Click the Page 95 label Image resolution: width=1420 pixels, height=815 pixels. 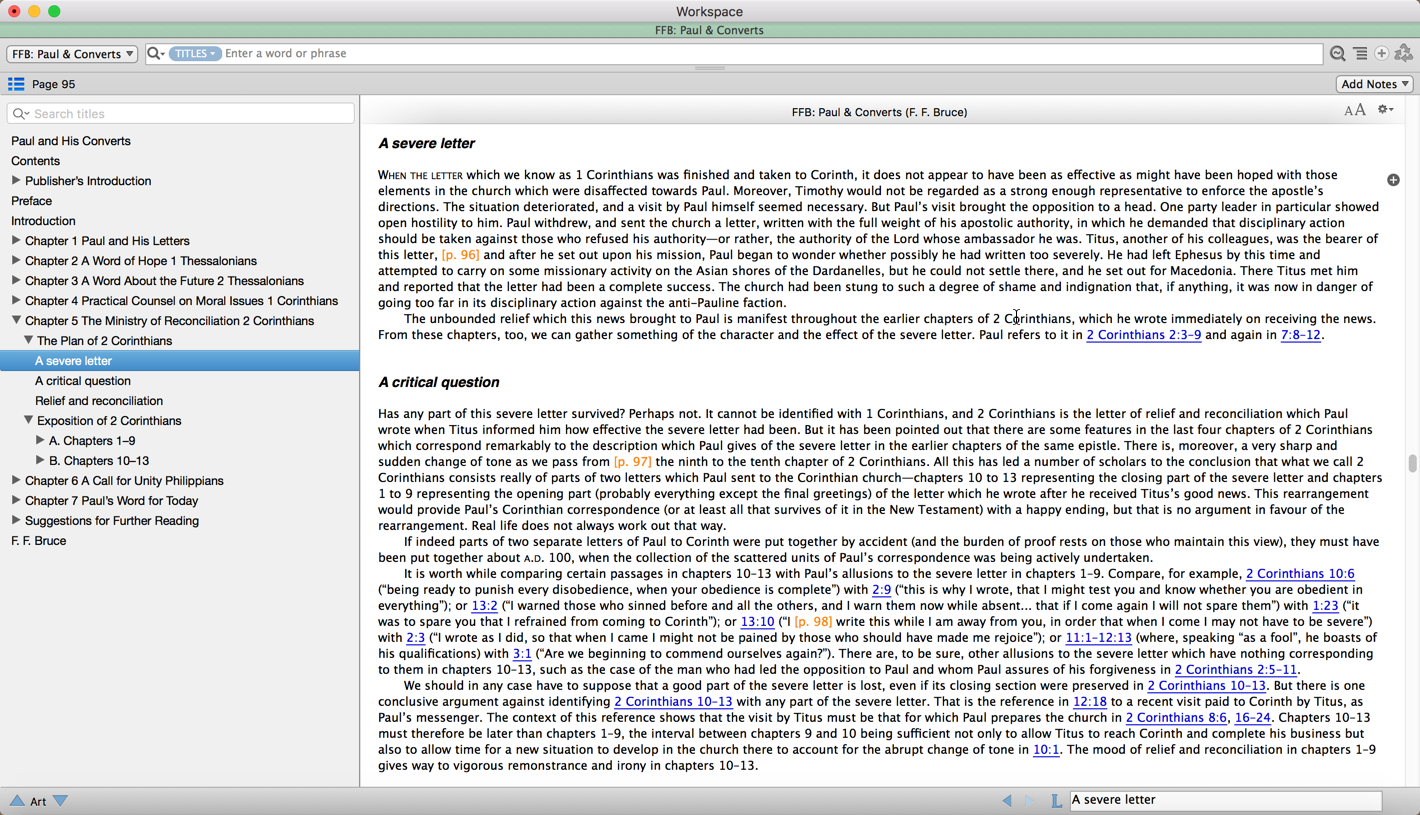click(54, 85)
